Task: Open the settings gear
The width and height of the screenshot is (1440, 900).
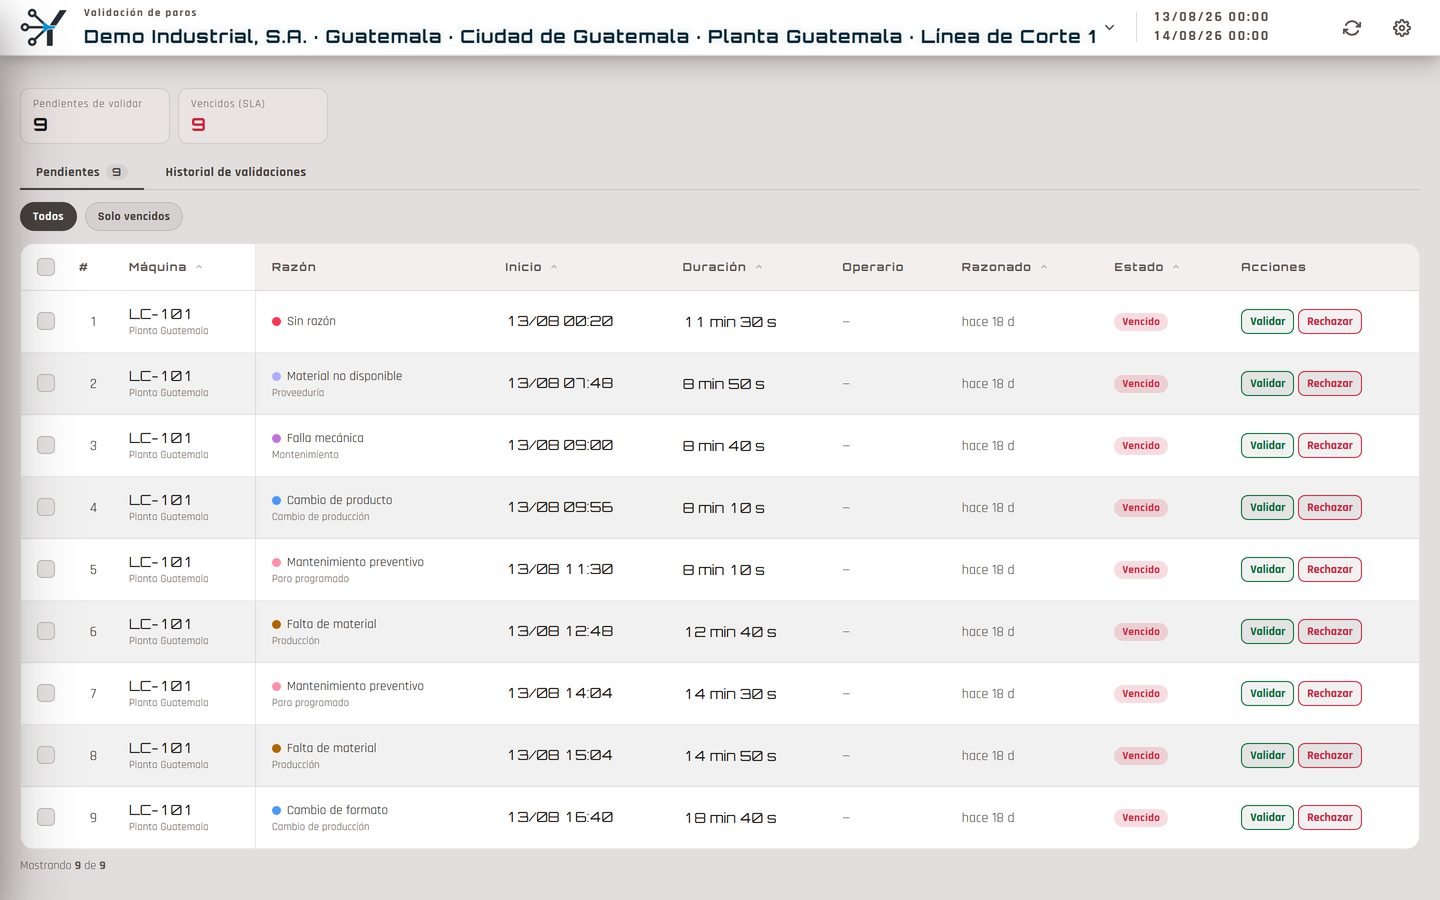Action: 1402,28
